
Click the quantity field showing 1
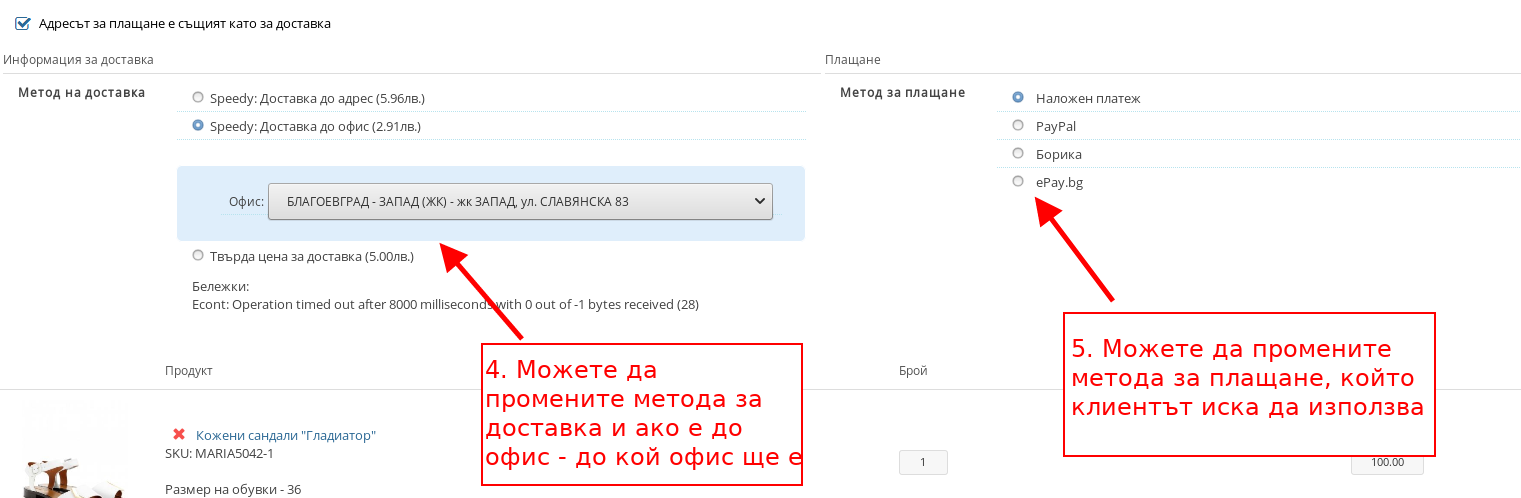click(x=922, y=463)
